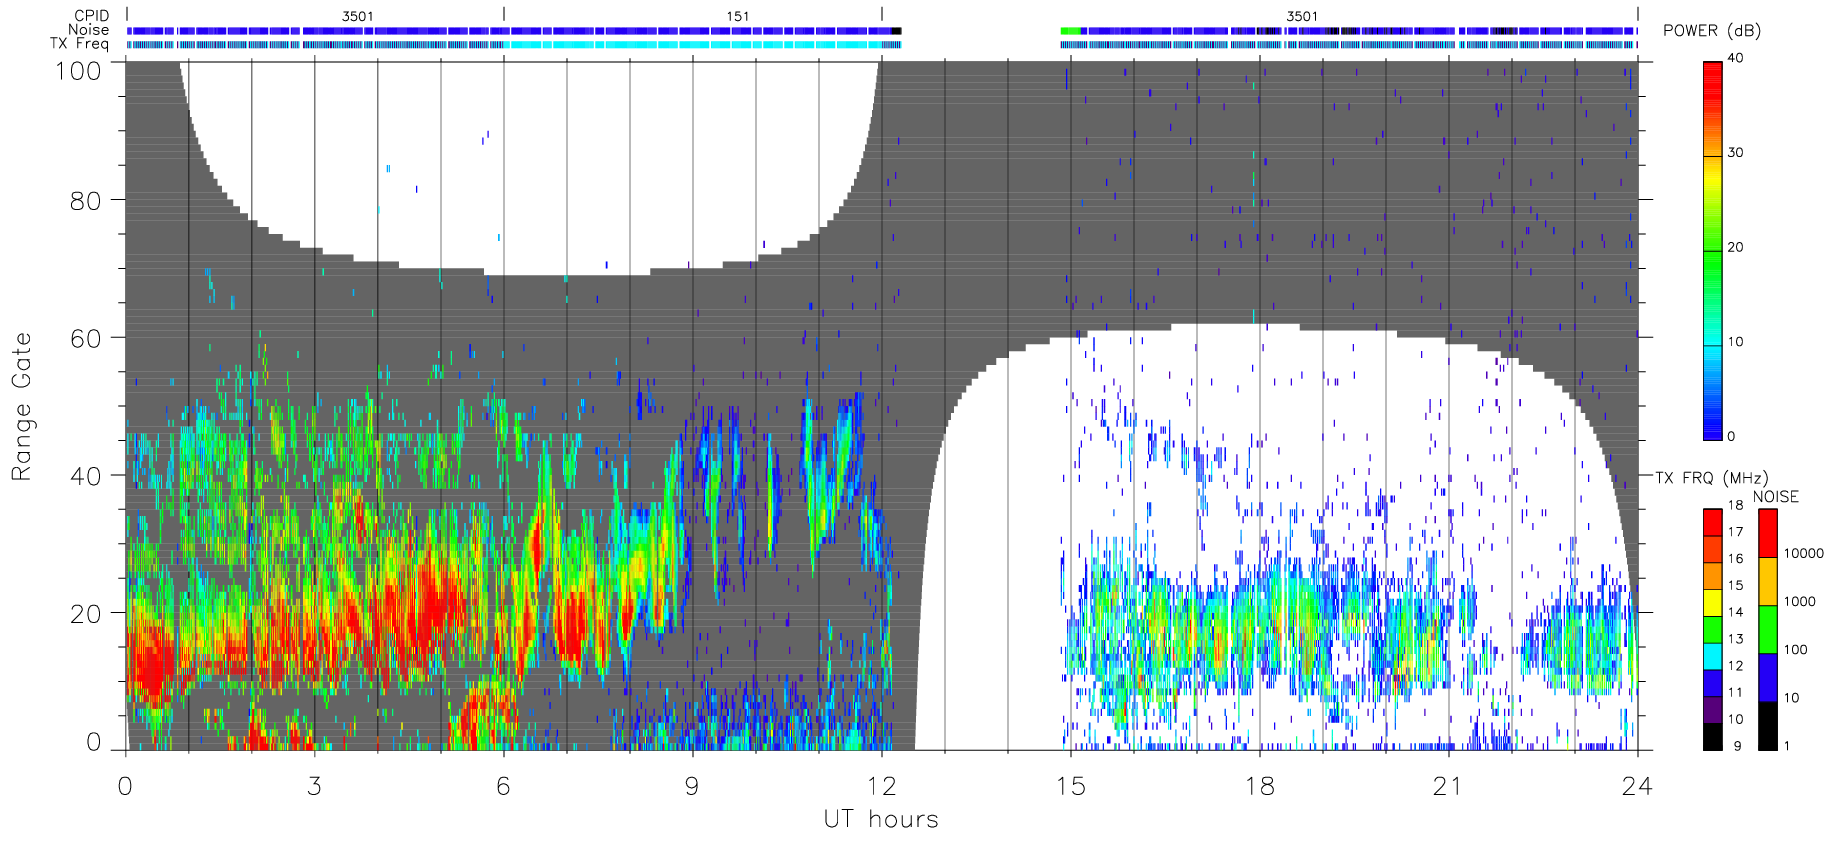
Task: Click the 'Range Gate' y-axis title
Action: 22,406
